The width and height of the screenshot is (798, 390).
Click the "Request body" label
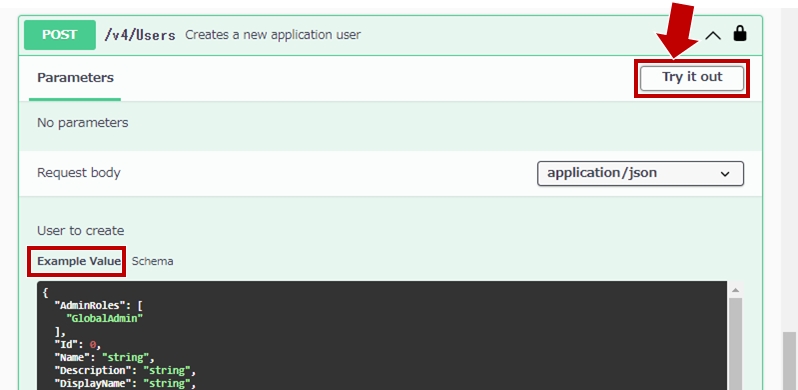(78, 173)
